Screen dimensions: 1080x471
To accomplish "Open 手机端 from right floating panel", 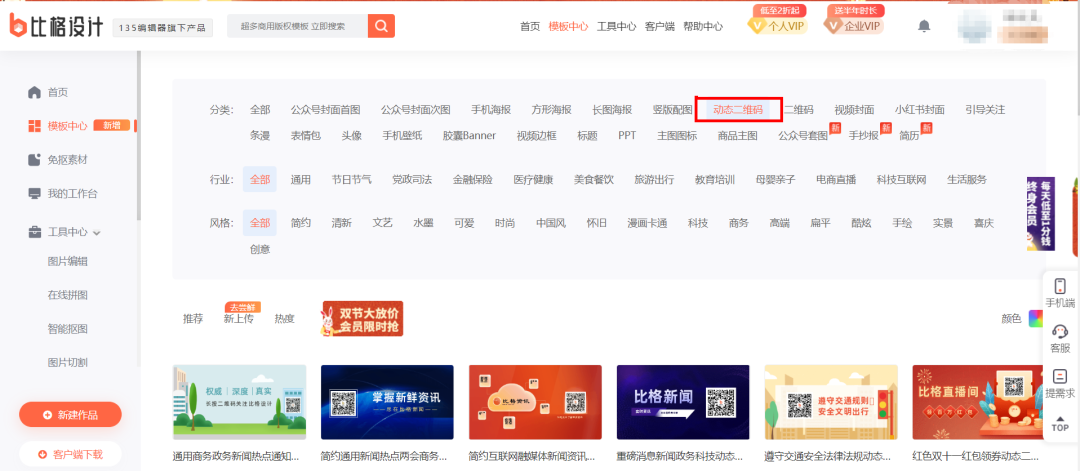I will [1060, 293].
